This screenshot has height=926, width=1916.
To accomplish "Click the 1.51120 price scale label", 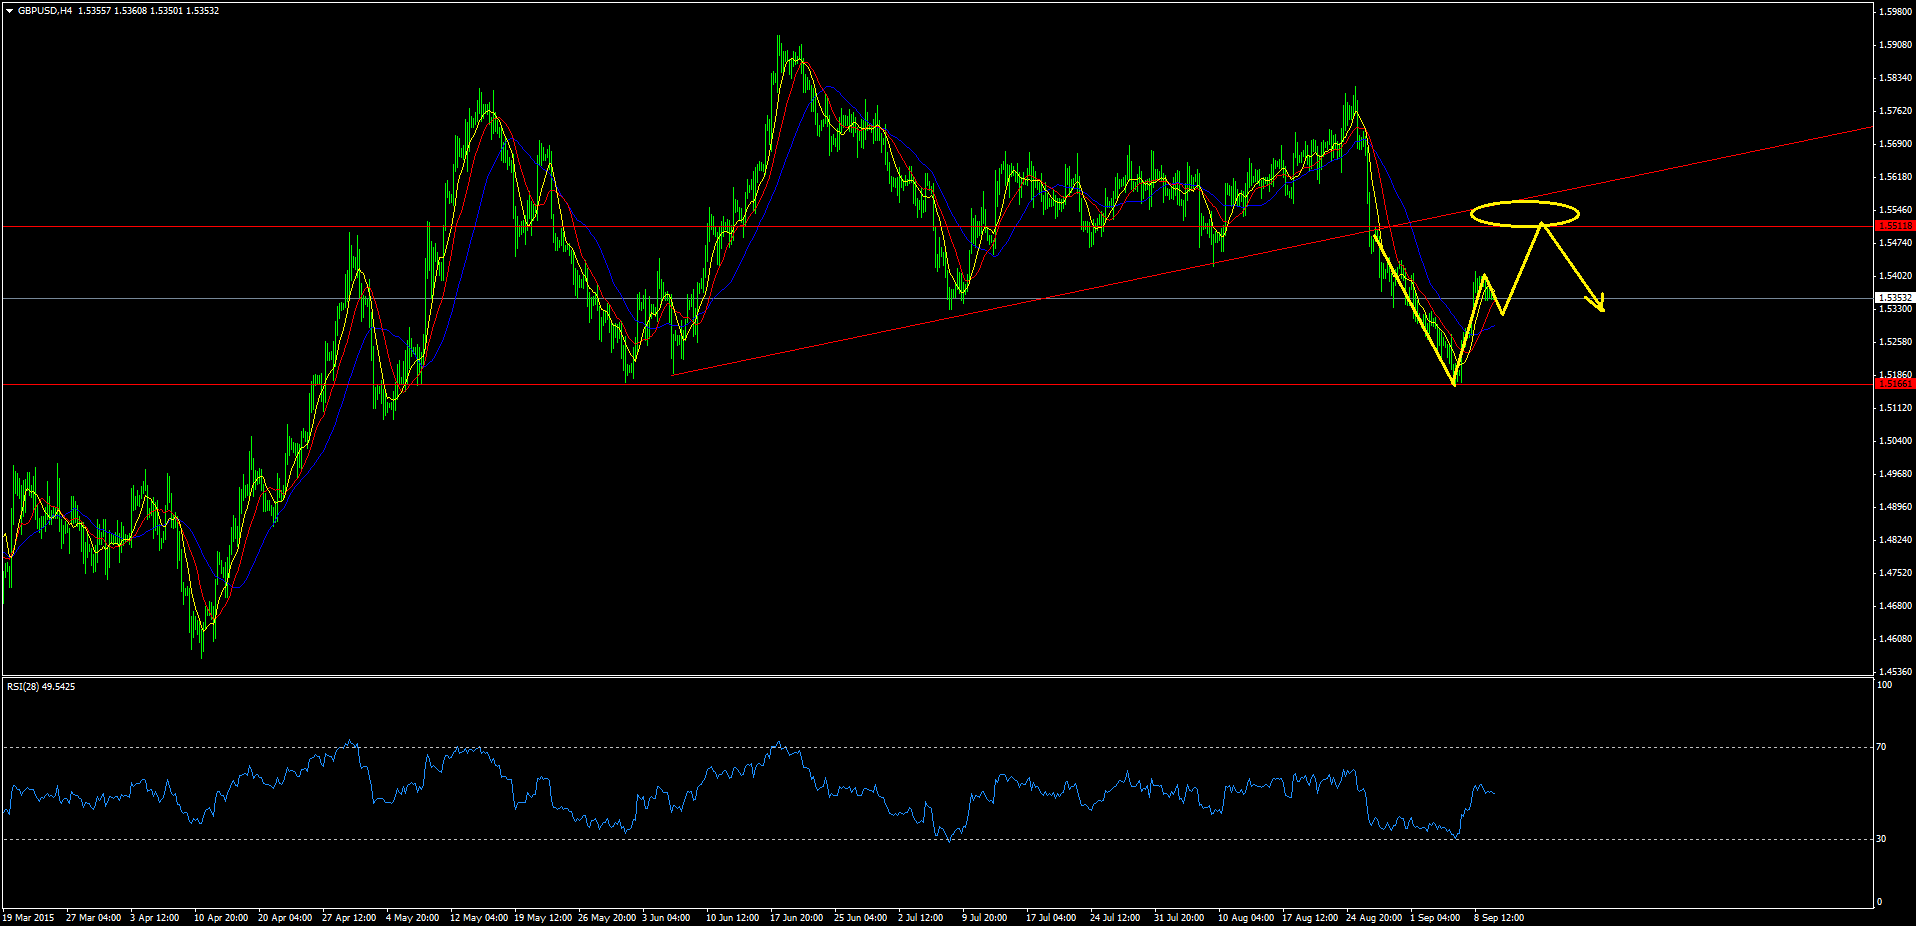I will coord(1896,408).
